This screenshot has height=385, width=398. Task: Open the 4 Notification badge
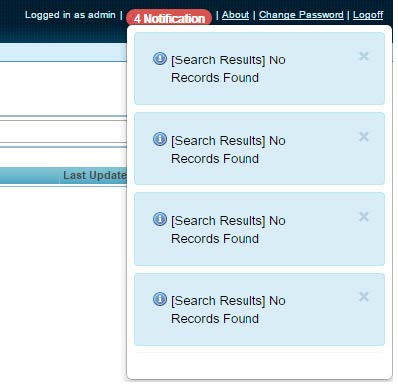[169, 18]
